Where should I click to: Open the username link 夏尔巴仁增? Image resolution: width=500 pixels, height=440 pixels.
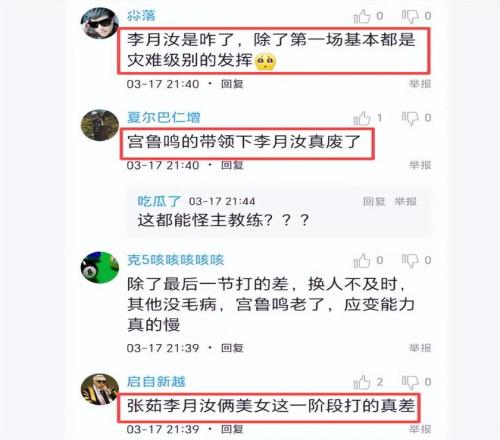[x=163, y=117]
